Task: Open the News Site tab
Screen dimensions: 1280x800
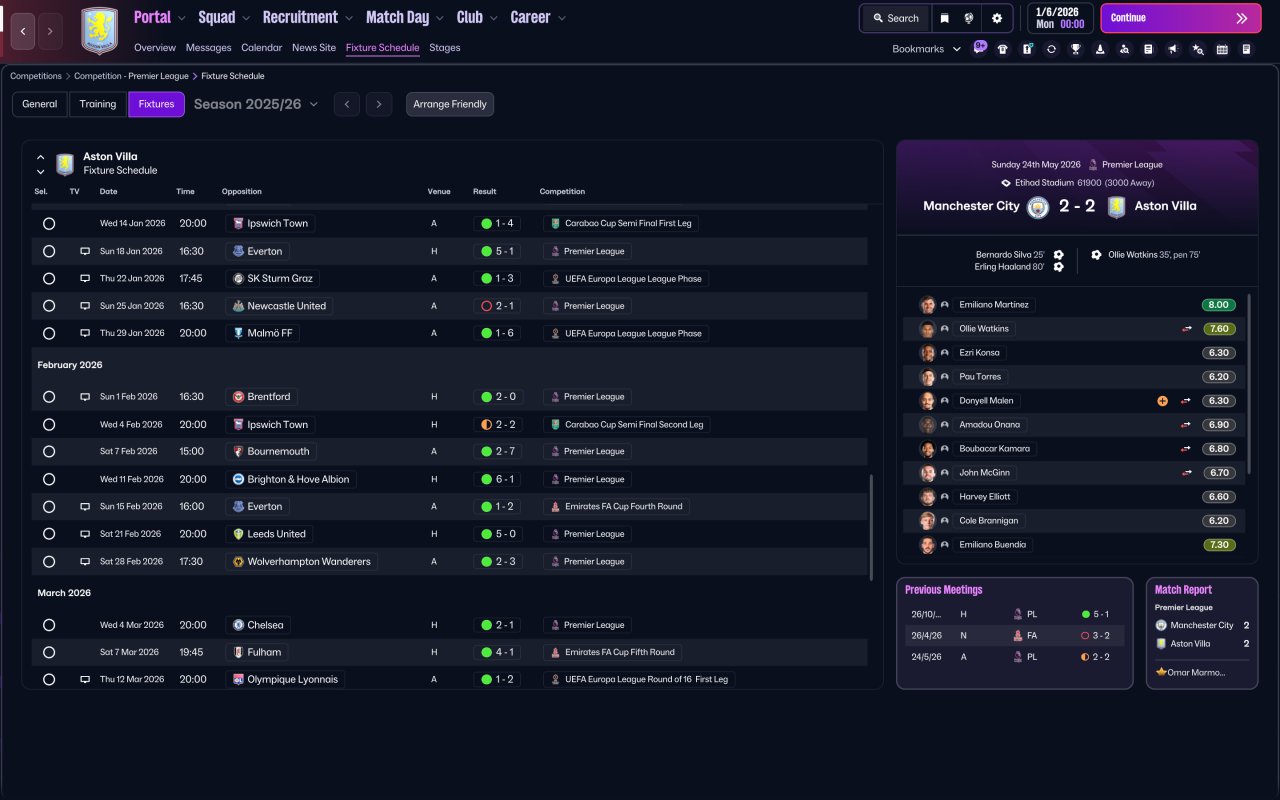Action: coord(314,48)
